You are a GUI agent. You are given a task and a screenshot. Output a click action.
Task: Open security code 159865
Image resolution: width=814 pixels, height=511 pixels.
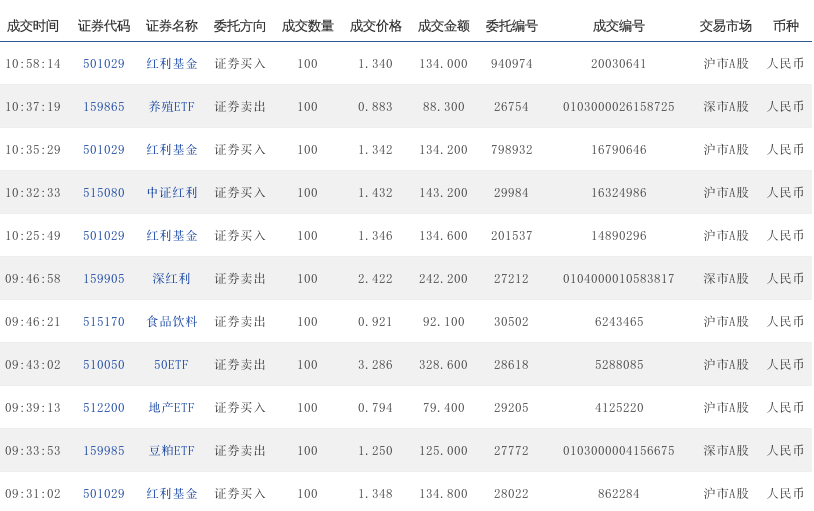pyautogui.click(x=104, y=107)
